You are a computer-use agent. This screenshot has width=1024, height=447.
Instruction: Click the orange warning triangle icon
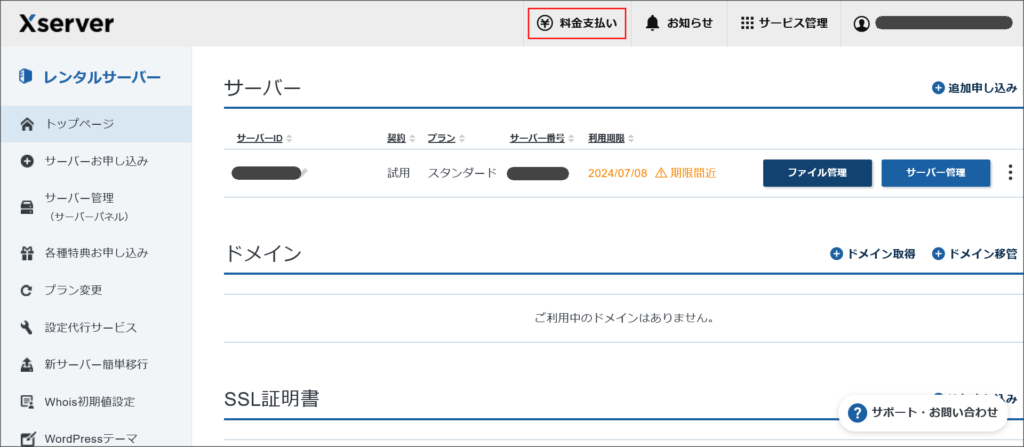[x=661, y=173]
